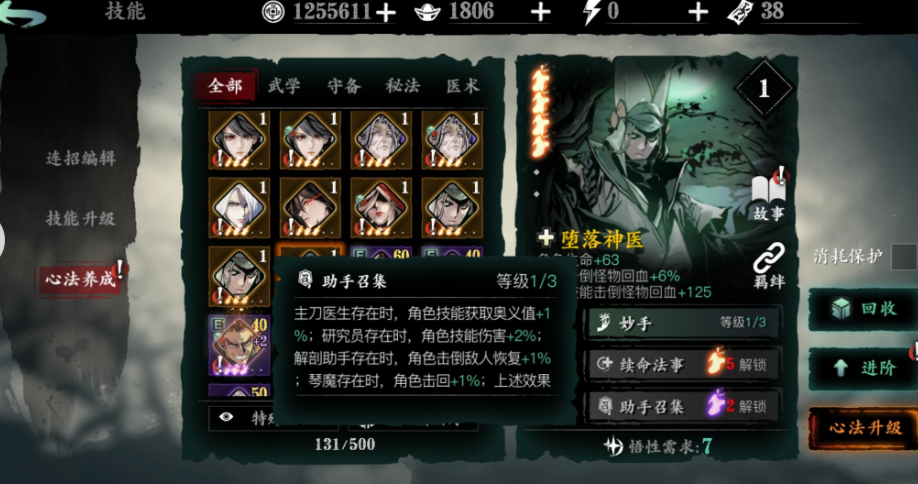The image size is (918, 484).
Task: Click the 心法升级 button
Action: (864, 428)
